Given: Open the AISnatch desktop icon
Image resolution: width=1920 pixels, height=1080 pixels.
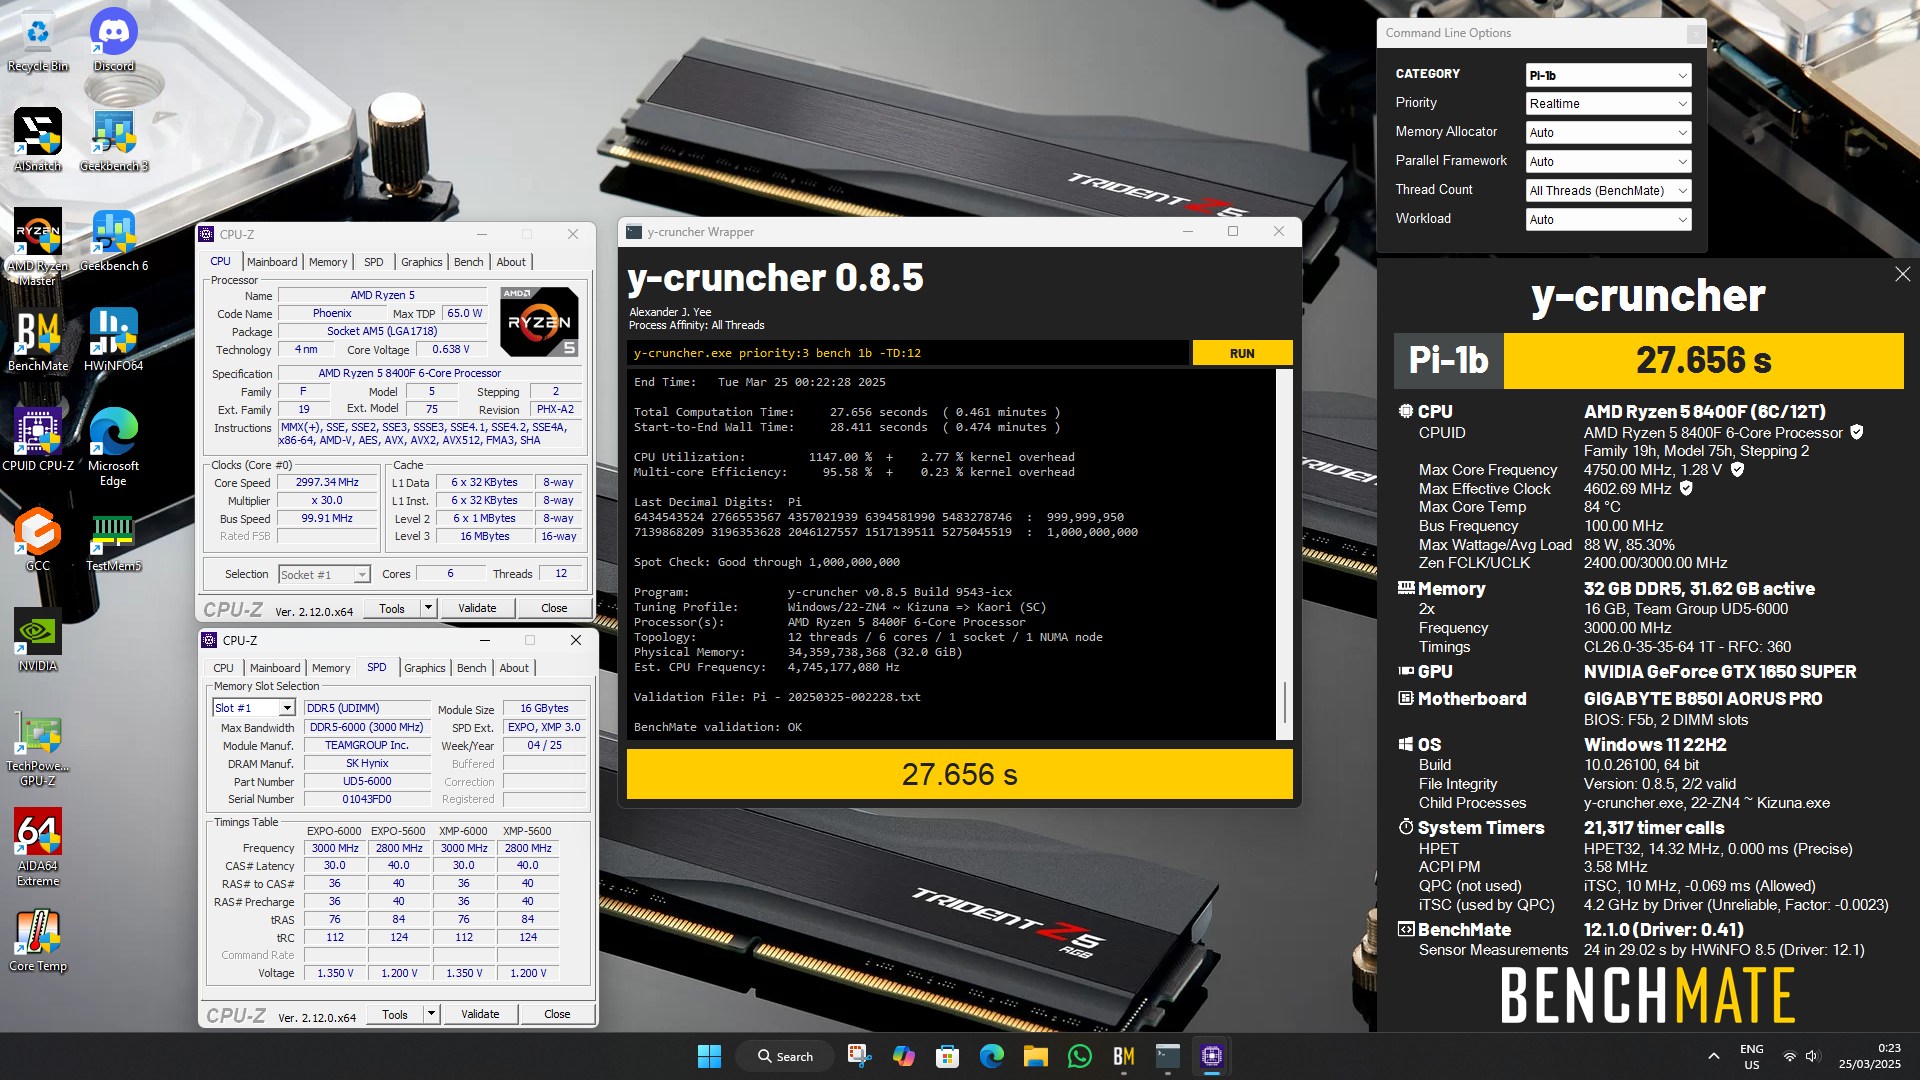Looking at the screenshot, I should (38, 140).
